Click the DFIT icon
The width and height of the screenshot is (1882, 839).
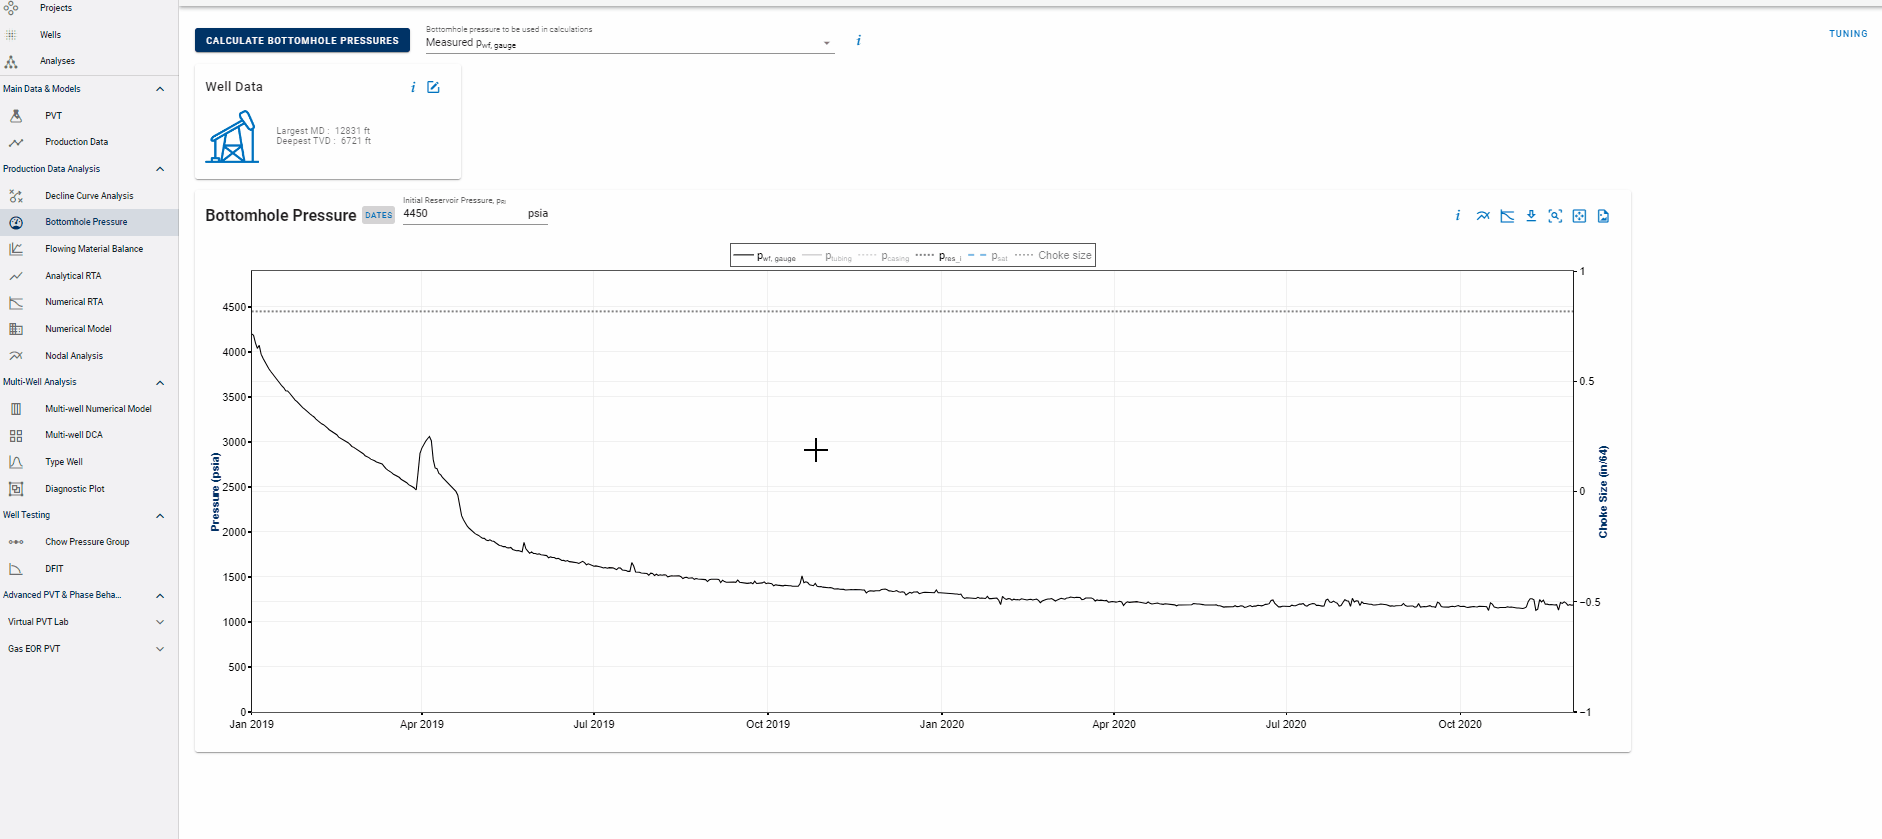(16, 569)
